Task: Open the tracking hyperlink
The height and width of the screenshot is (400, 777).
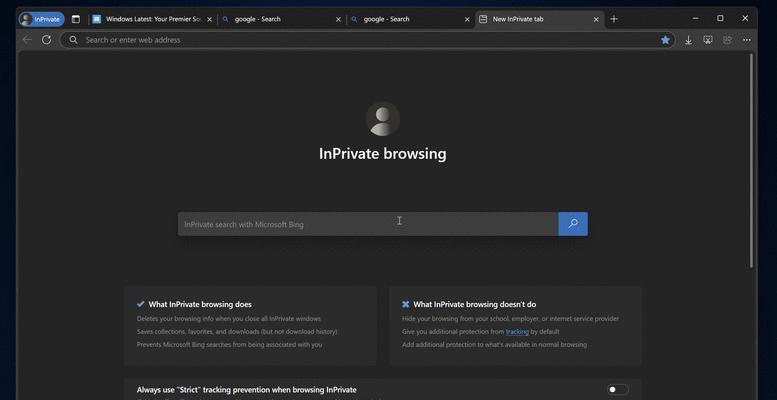Action: click(517, 332)
